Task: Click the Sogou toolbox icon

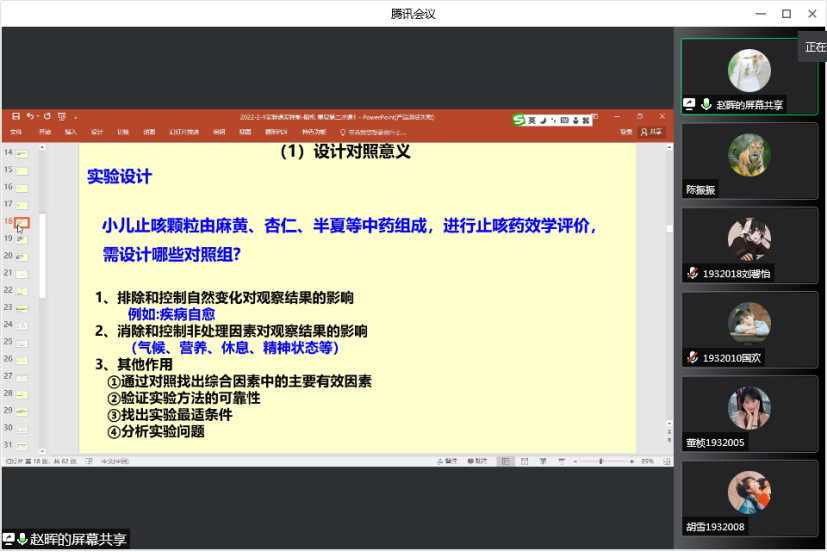Action: coord(585,121)
